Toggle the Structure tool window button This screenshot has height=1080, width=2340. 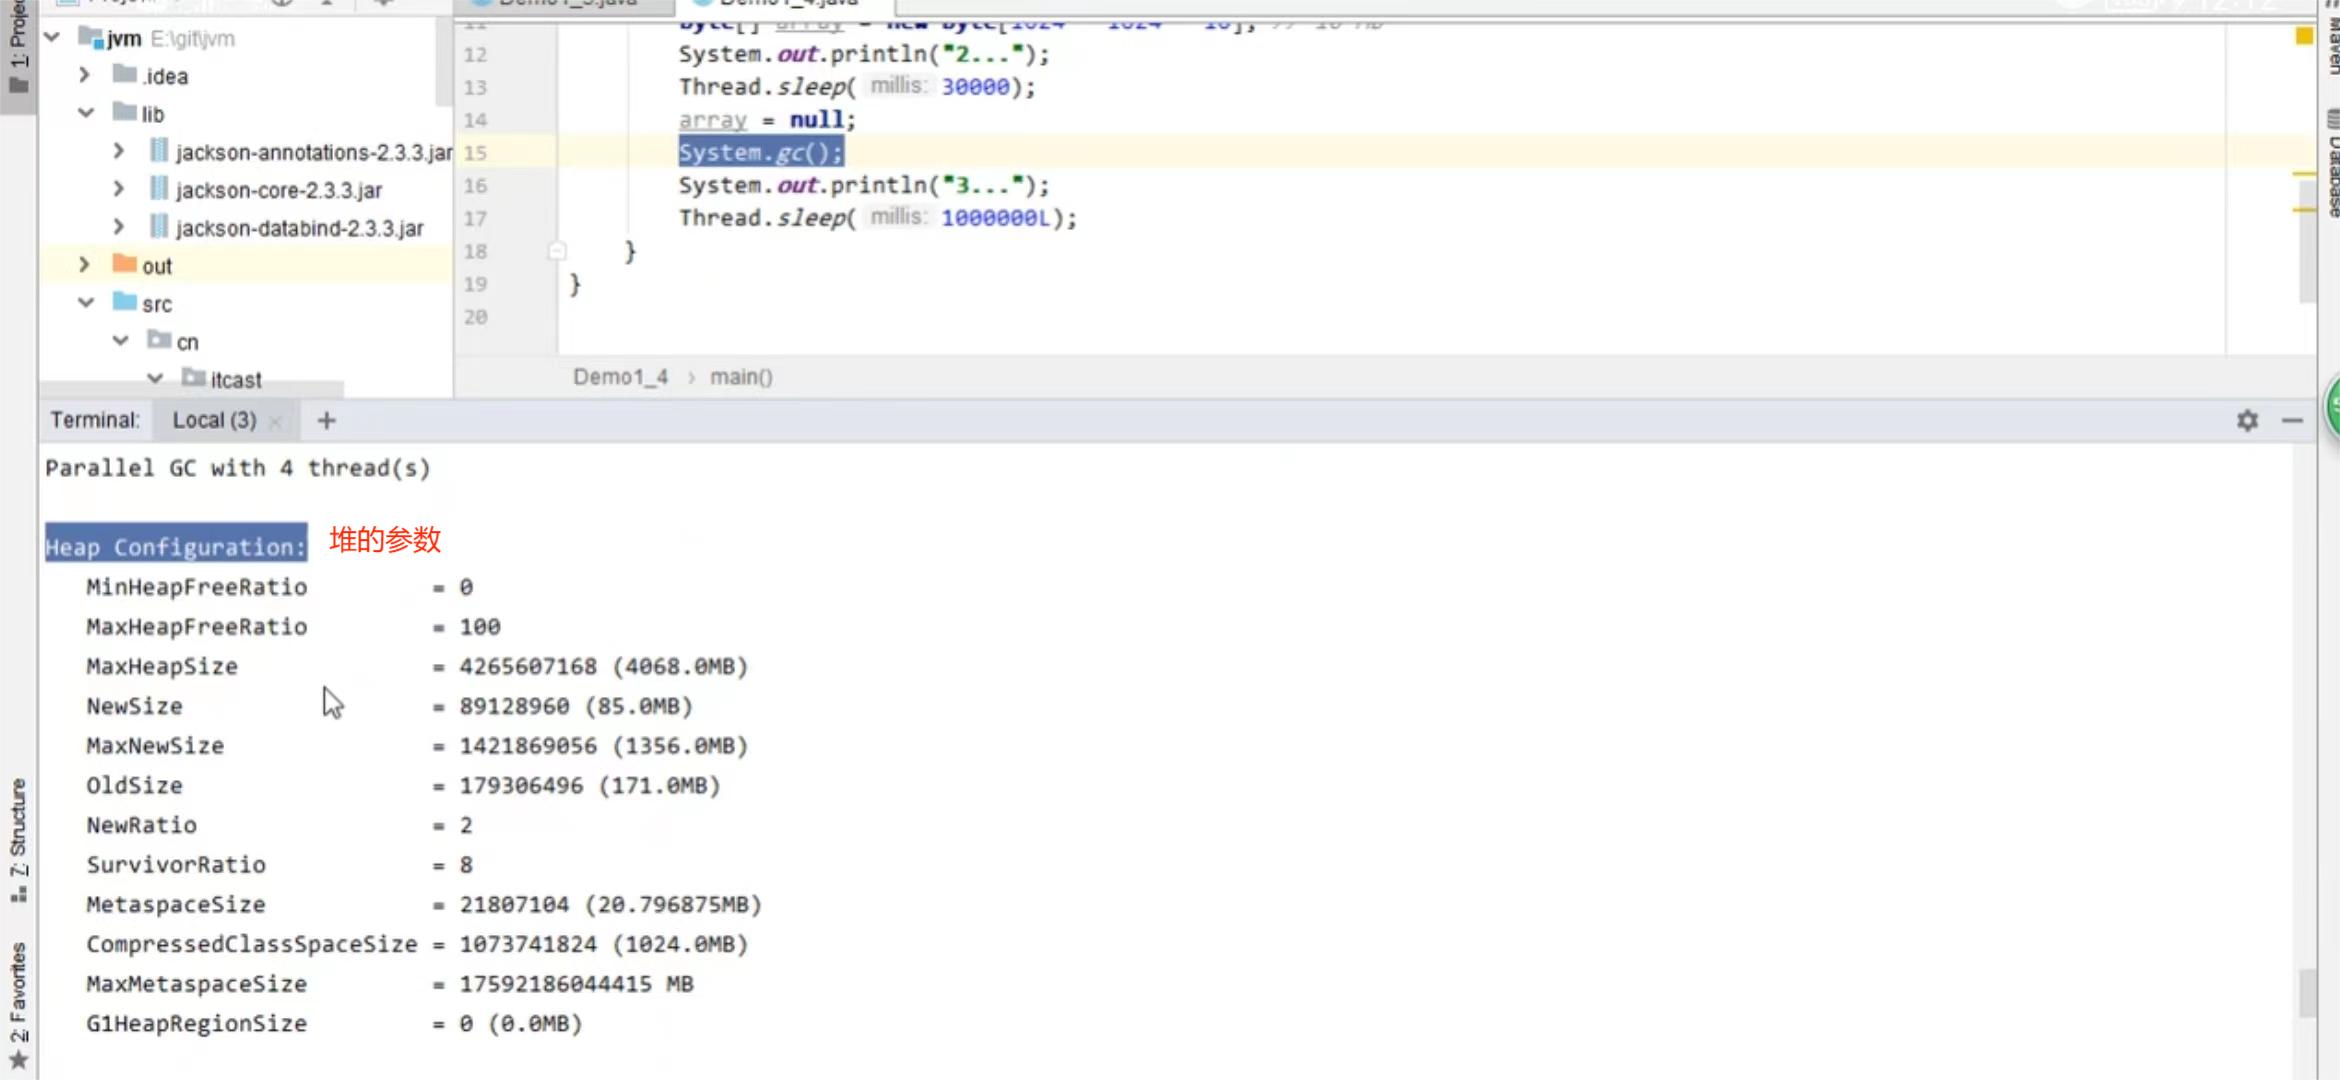(x=18, y=838)
